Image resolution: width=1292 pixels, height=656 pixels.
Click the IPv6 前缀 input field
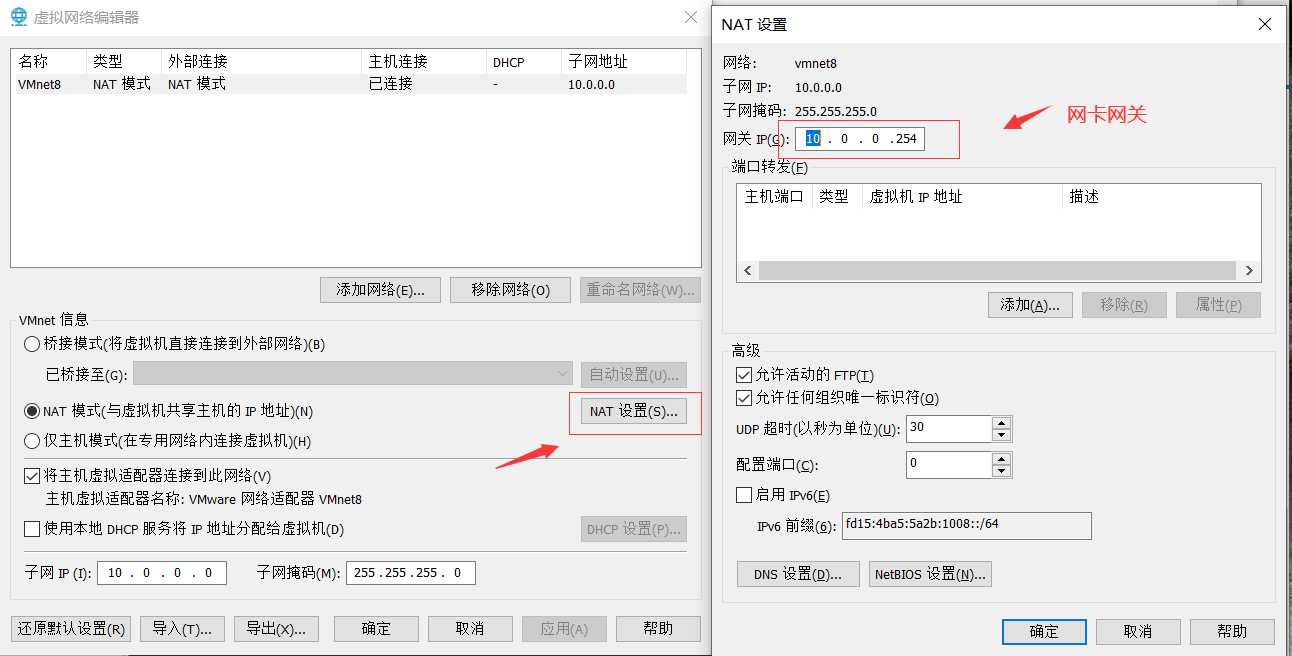(967, 526)
